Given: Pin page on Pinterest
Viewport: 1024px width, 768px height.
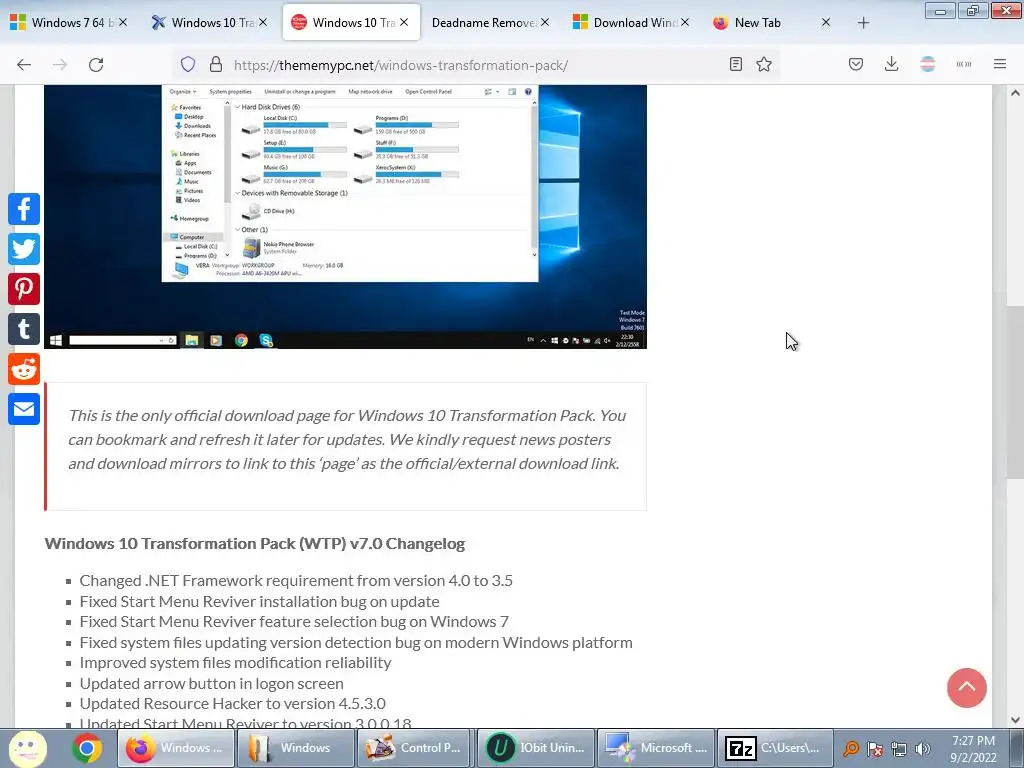Looking at the screenshot, I should (x=24, y=289).
